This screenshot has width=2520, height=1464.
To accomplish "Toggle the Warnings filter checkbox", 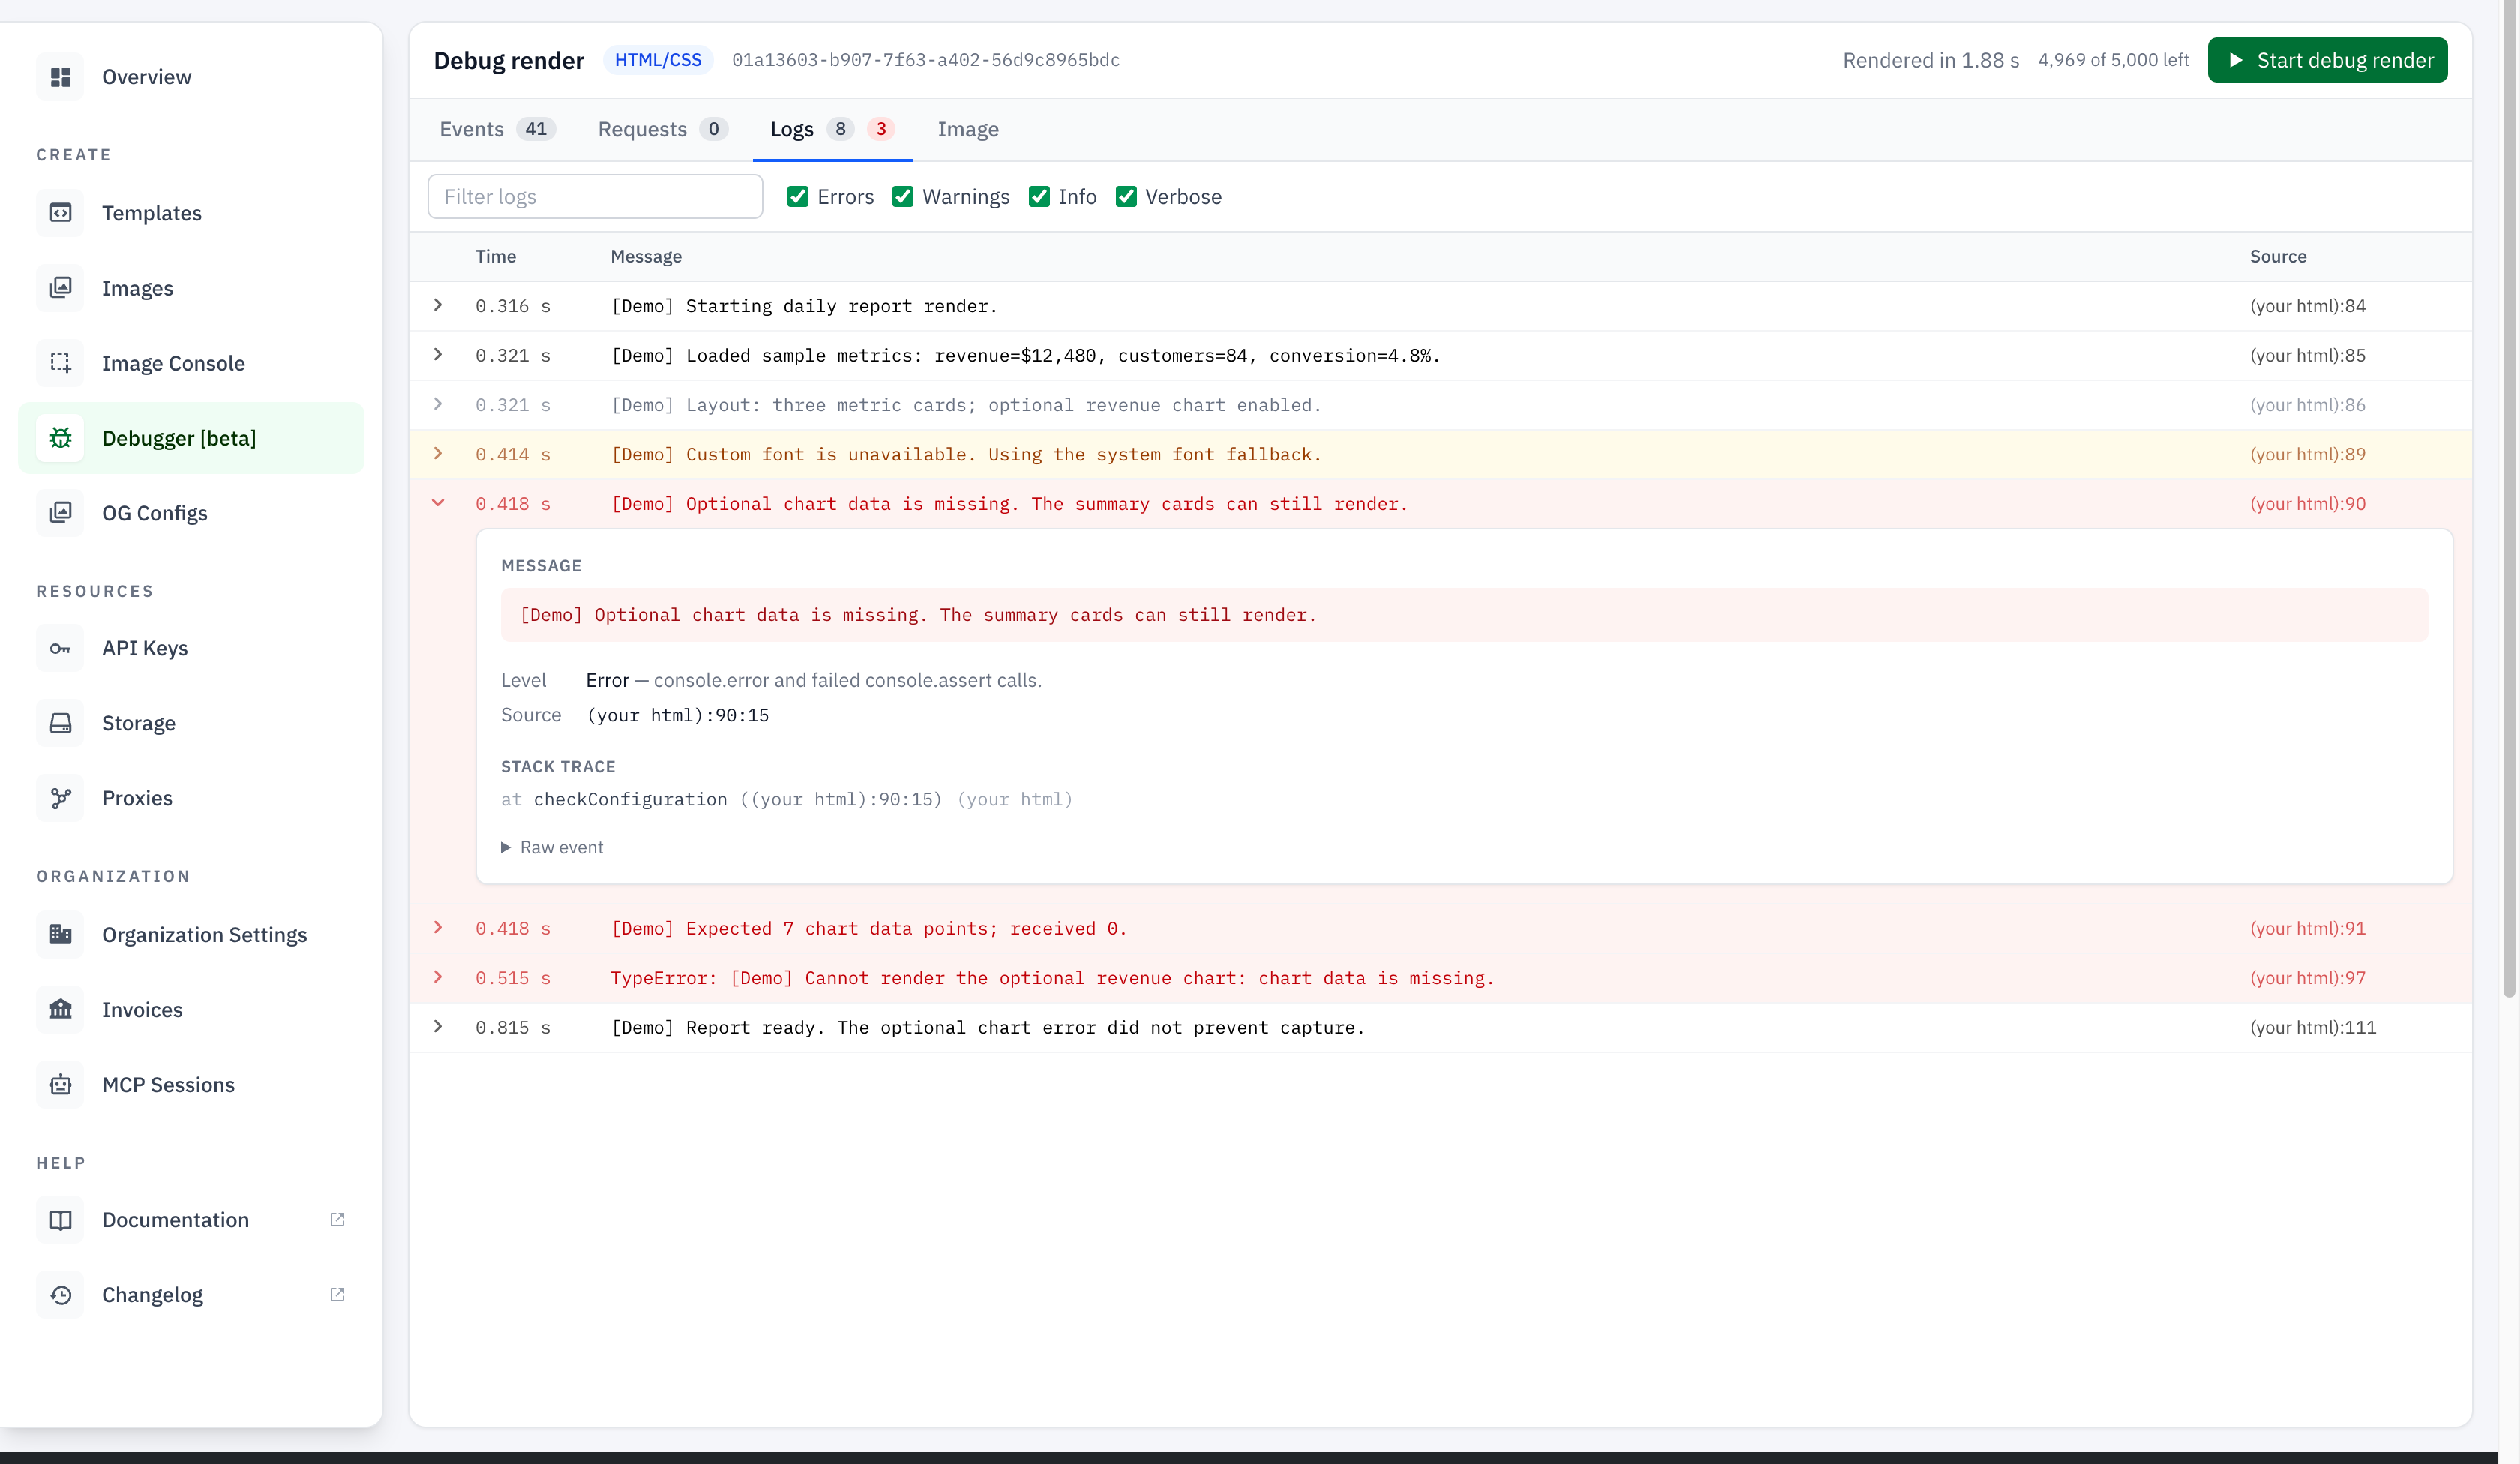I will pyautogui.click(x=902, y=197).
